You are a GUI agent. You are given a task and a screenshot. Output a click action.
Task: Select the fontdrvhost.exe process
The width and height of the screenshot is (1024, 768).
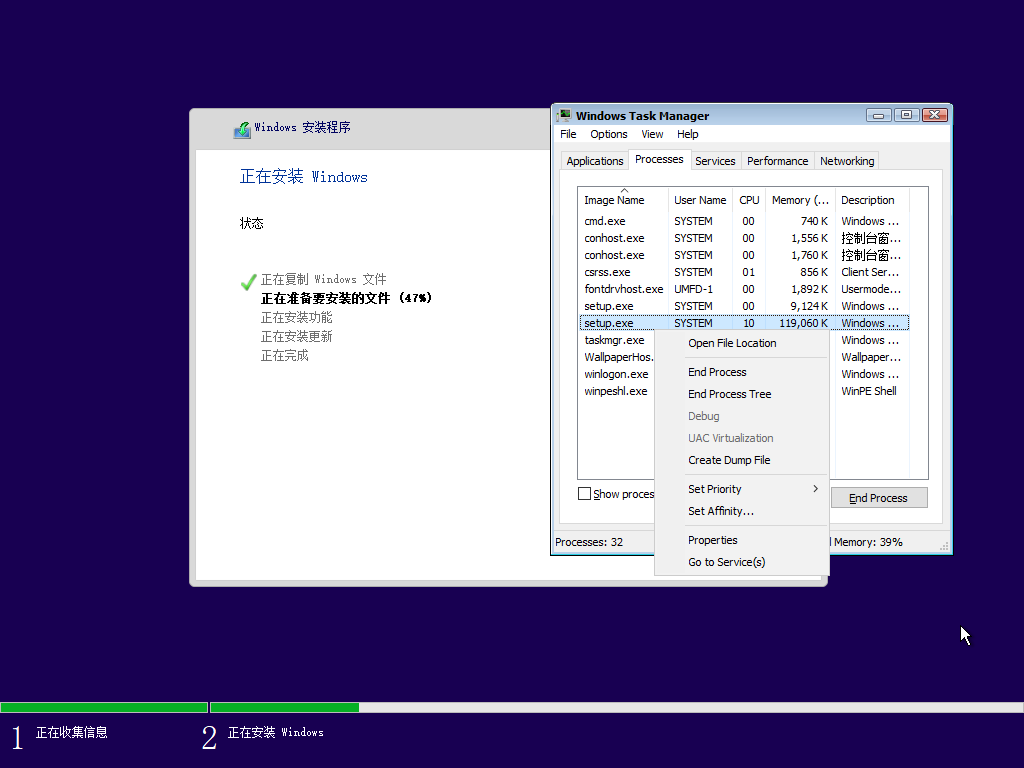[744, 289]
